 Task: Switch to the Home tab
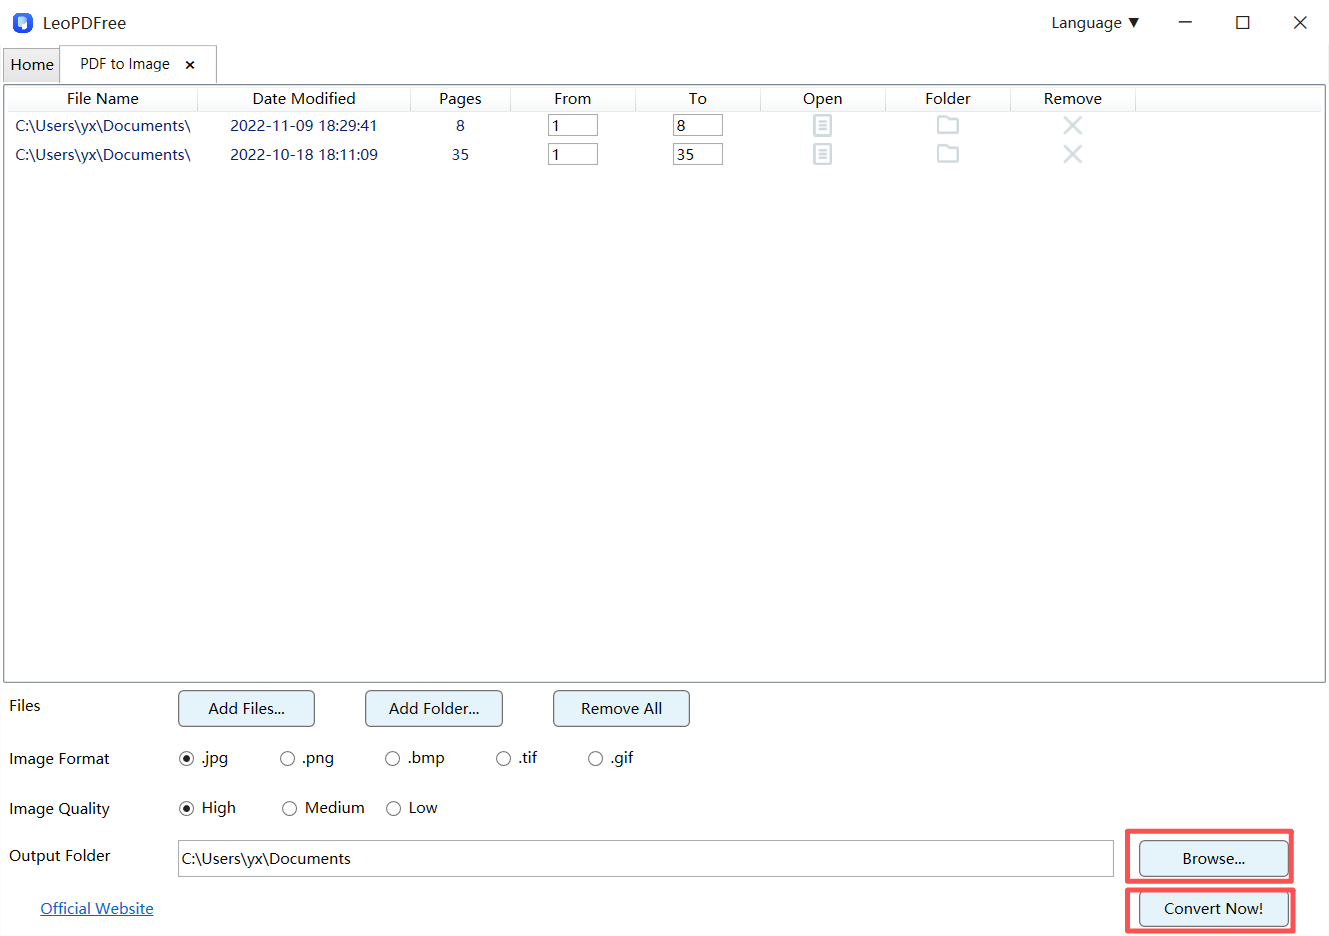32,65
